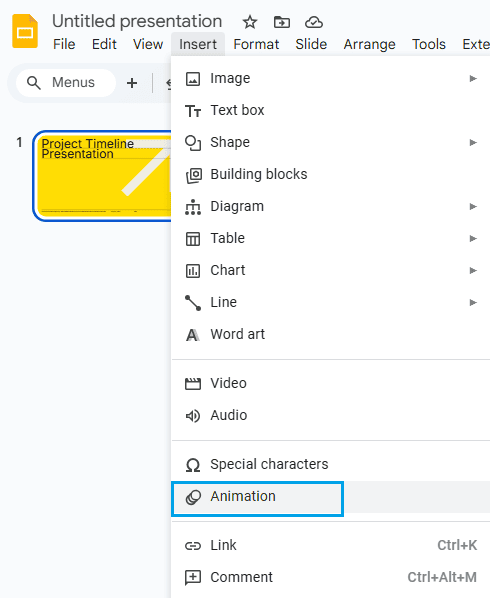Add a new slide with the plus button
This screenshot has height=598, width=490.
[132, 83]
